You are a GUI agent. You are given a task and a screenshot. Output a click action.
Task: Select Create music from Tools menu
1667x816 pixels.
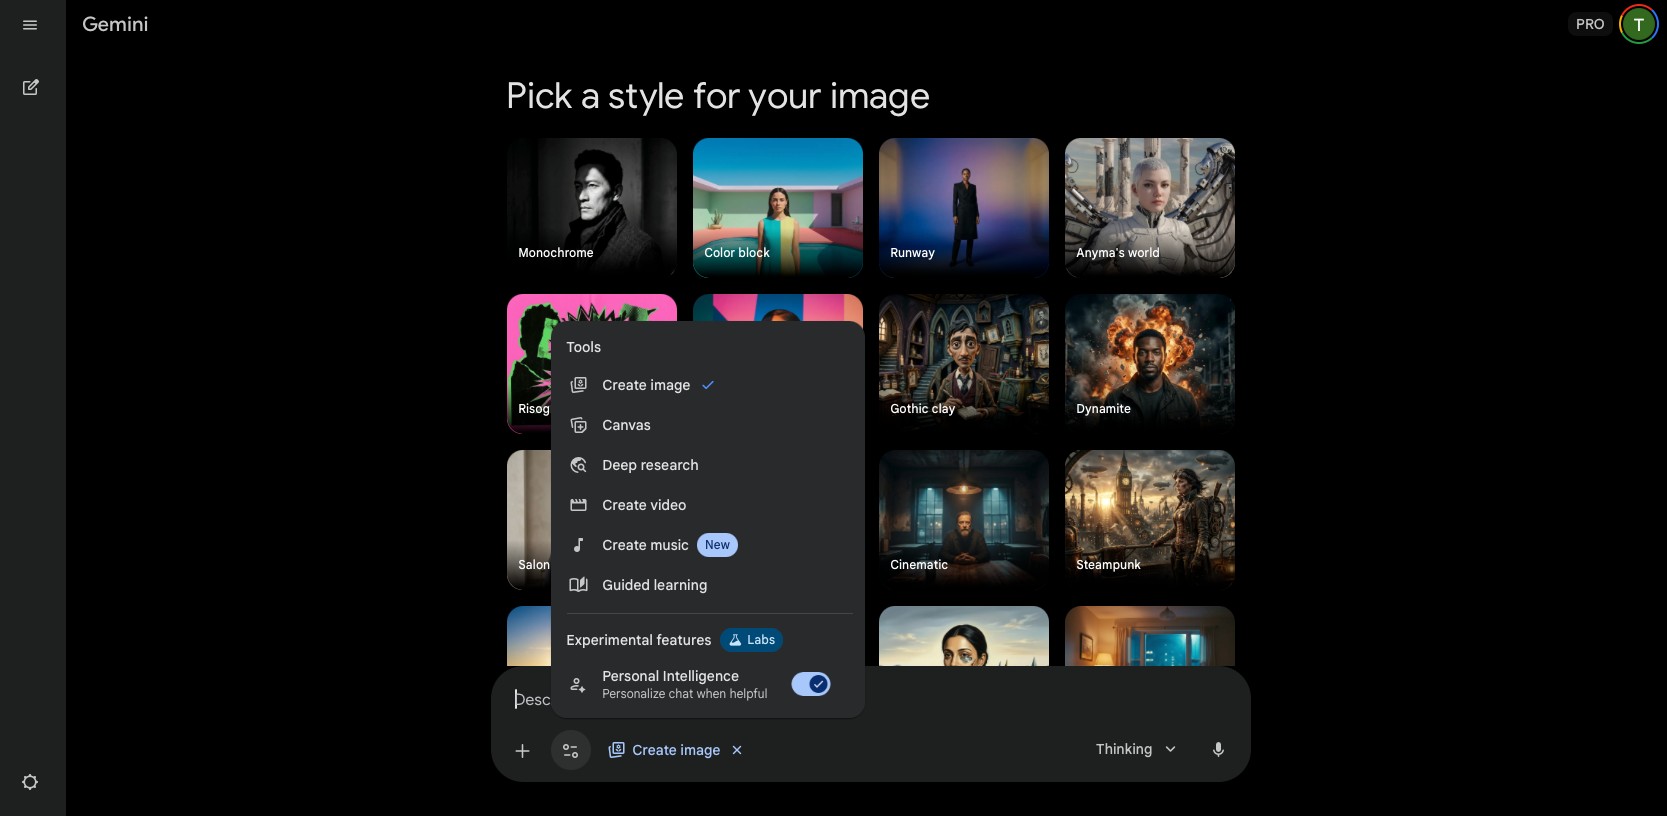[708, 545]
